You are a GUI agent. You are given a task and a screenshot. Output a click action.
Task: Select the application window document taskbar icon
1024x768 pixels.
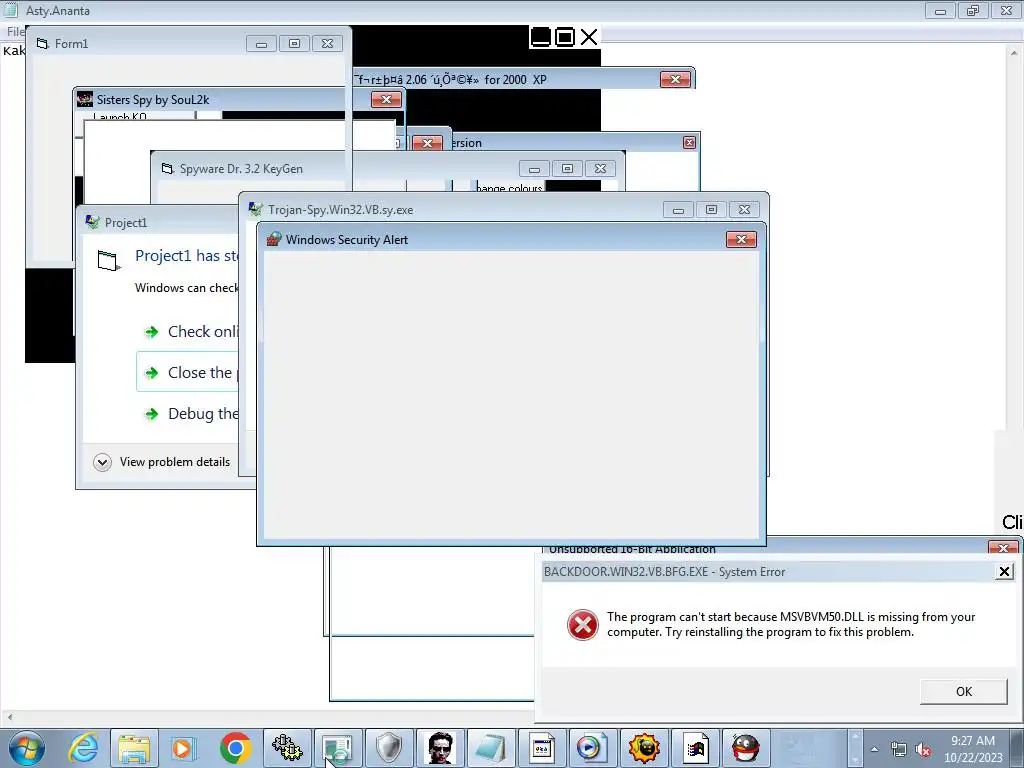click(541, 748)
